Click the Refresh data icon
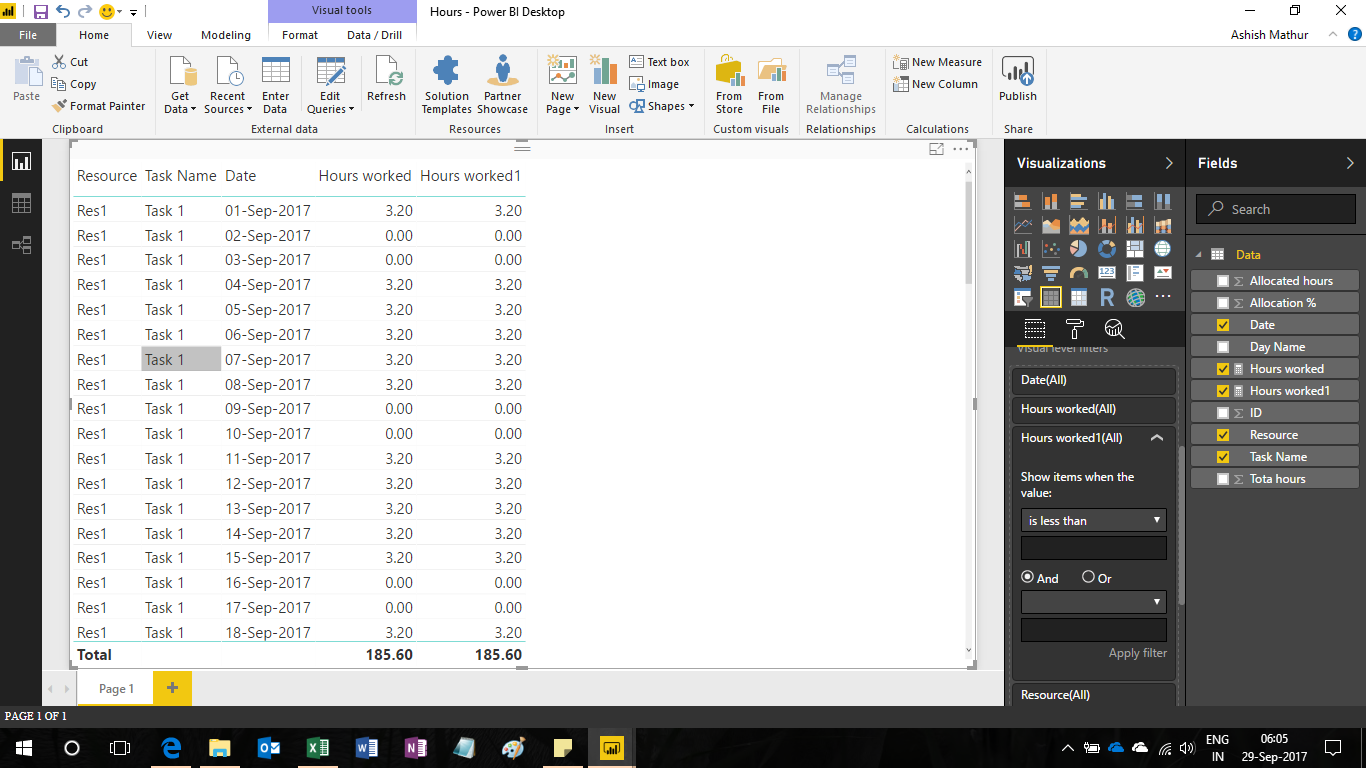The height and width of the screenshot is (768, 1366). coord(386,80)
